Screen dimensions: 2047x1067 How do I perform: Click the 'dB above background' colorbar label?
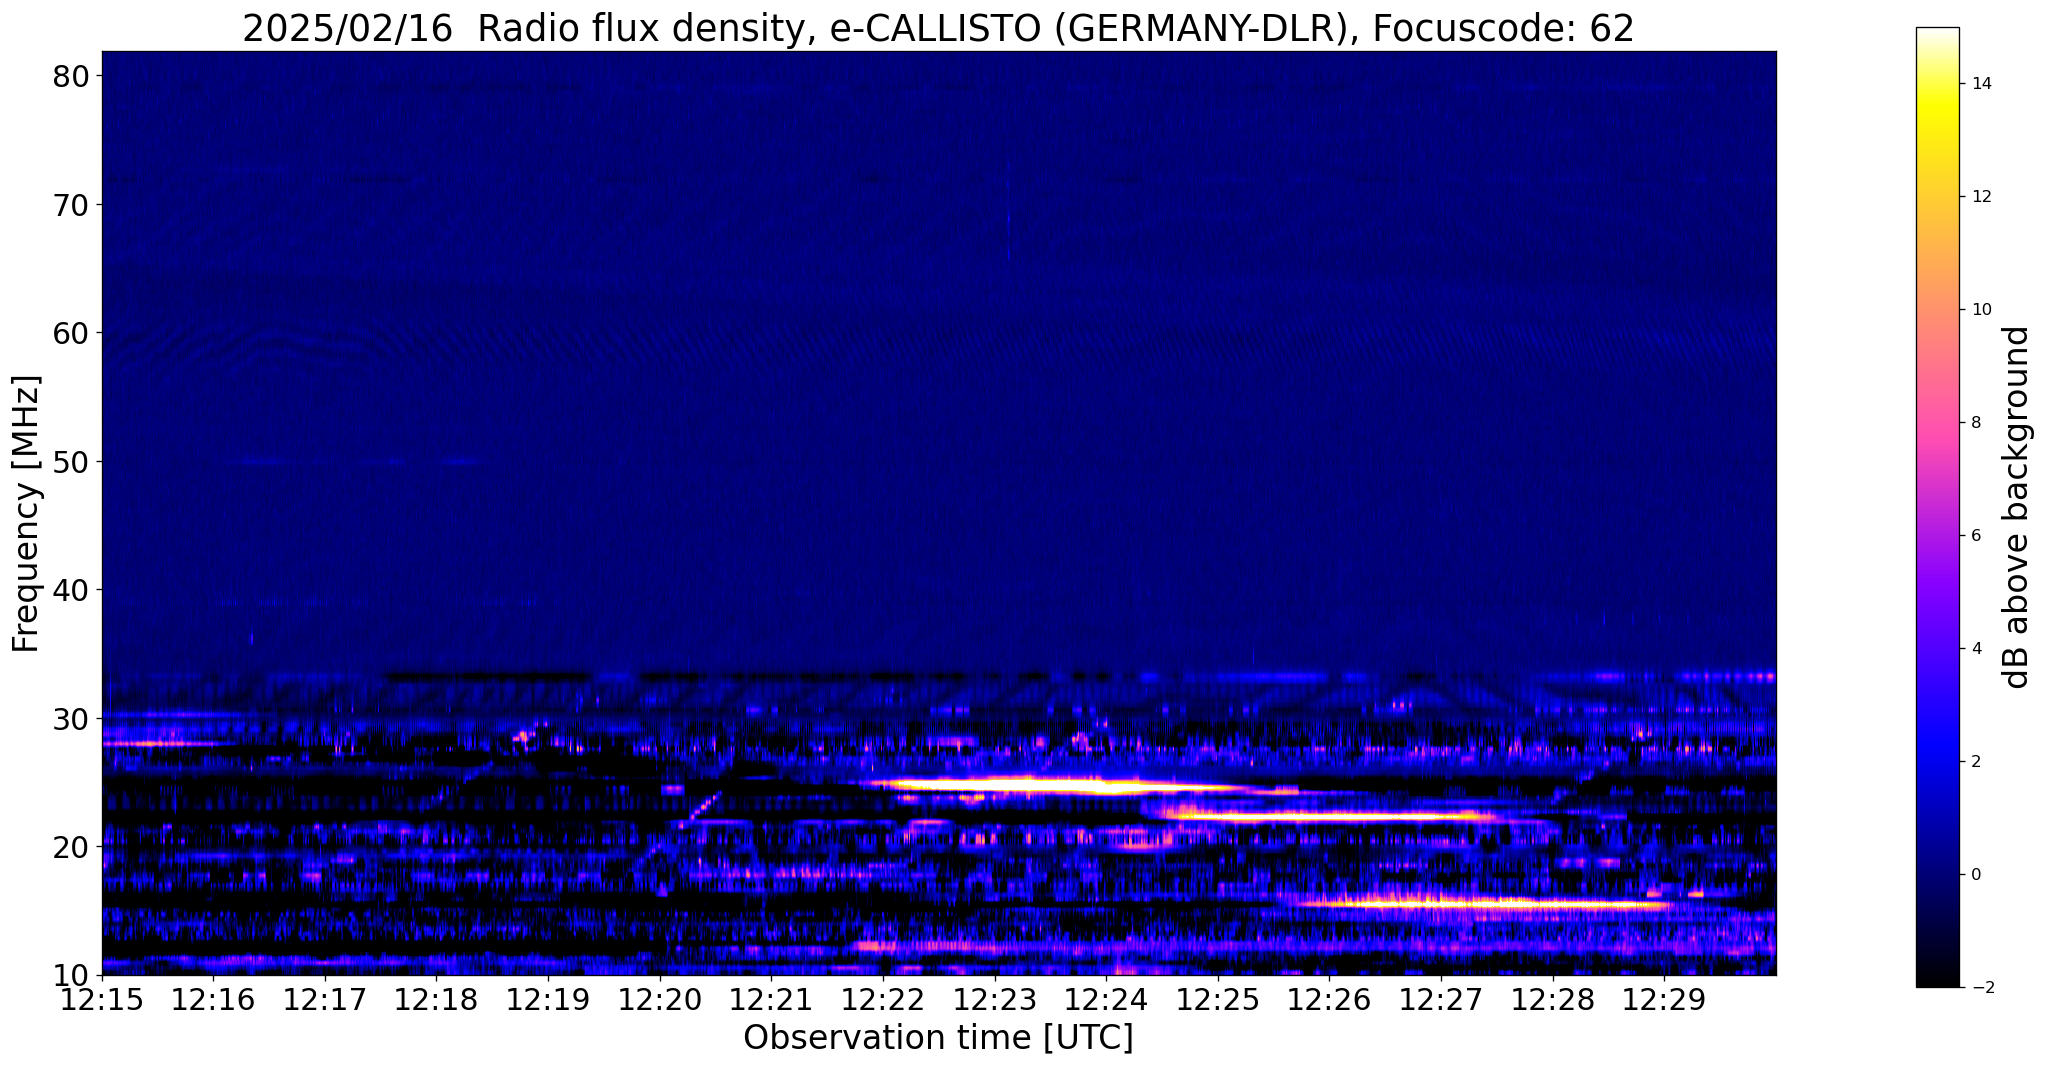coord(2017,507)
